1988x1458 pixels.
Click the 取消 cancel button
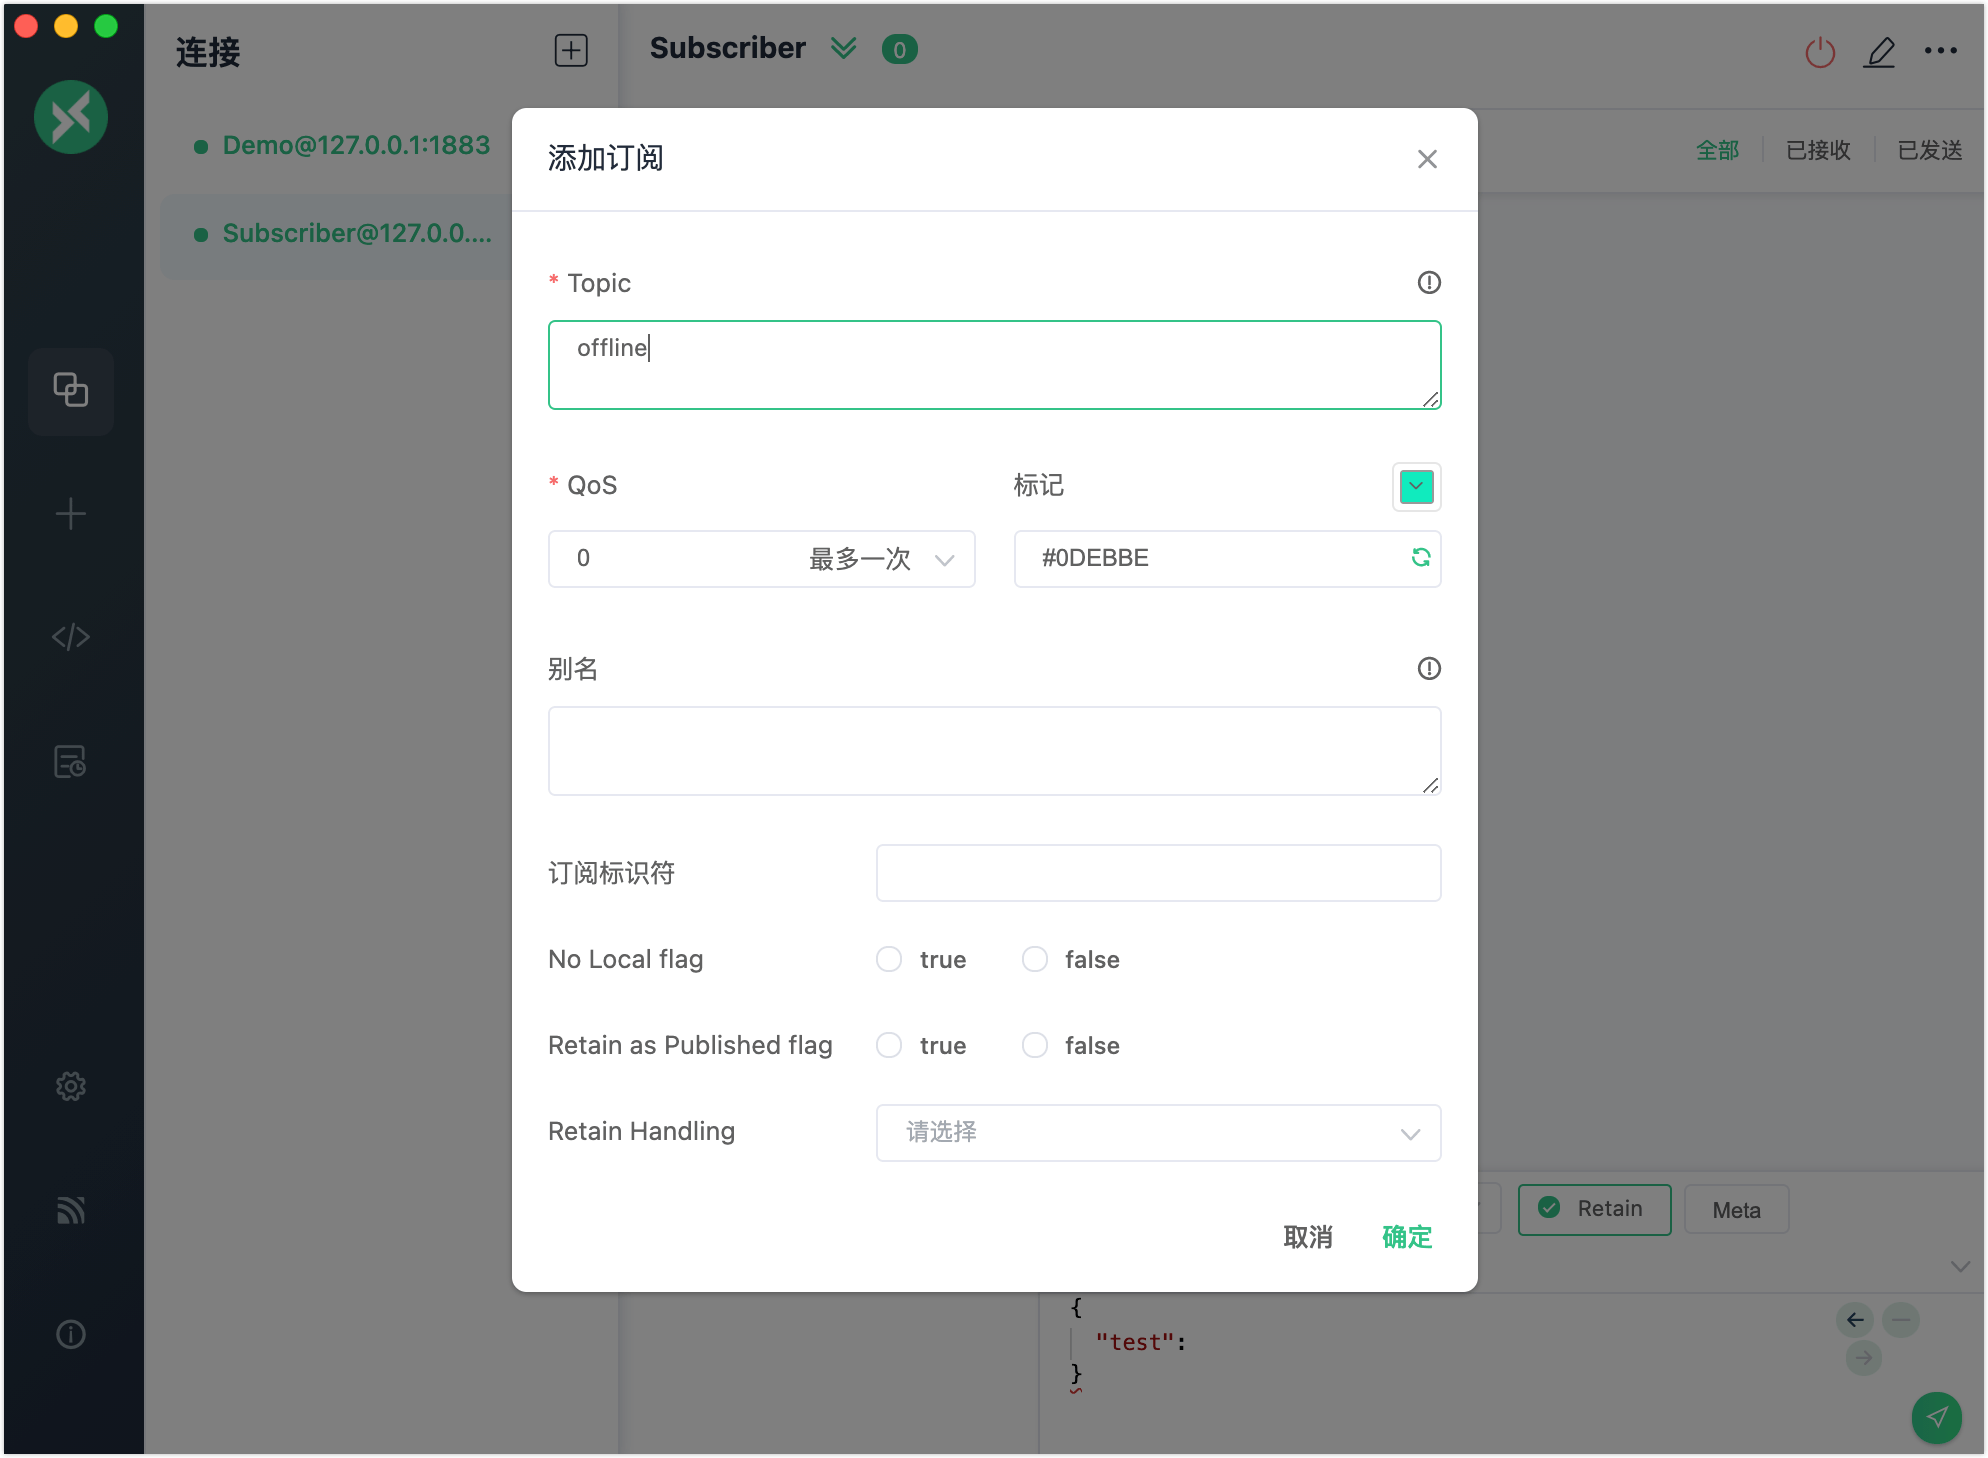tap(1307, 1237)
